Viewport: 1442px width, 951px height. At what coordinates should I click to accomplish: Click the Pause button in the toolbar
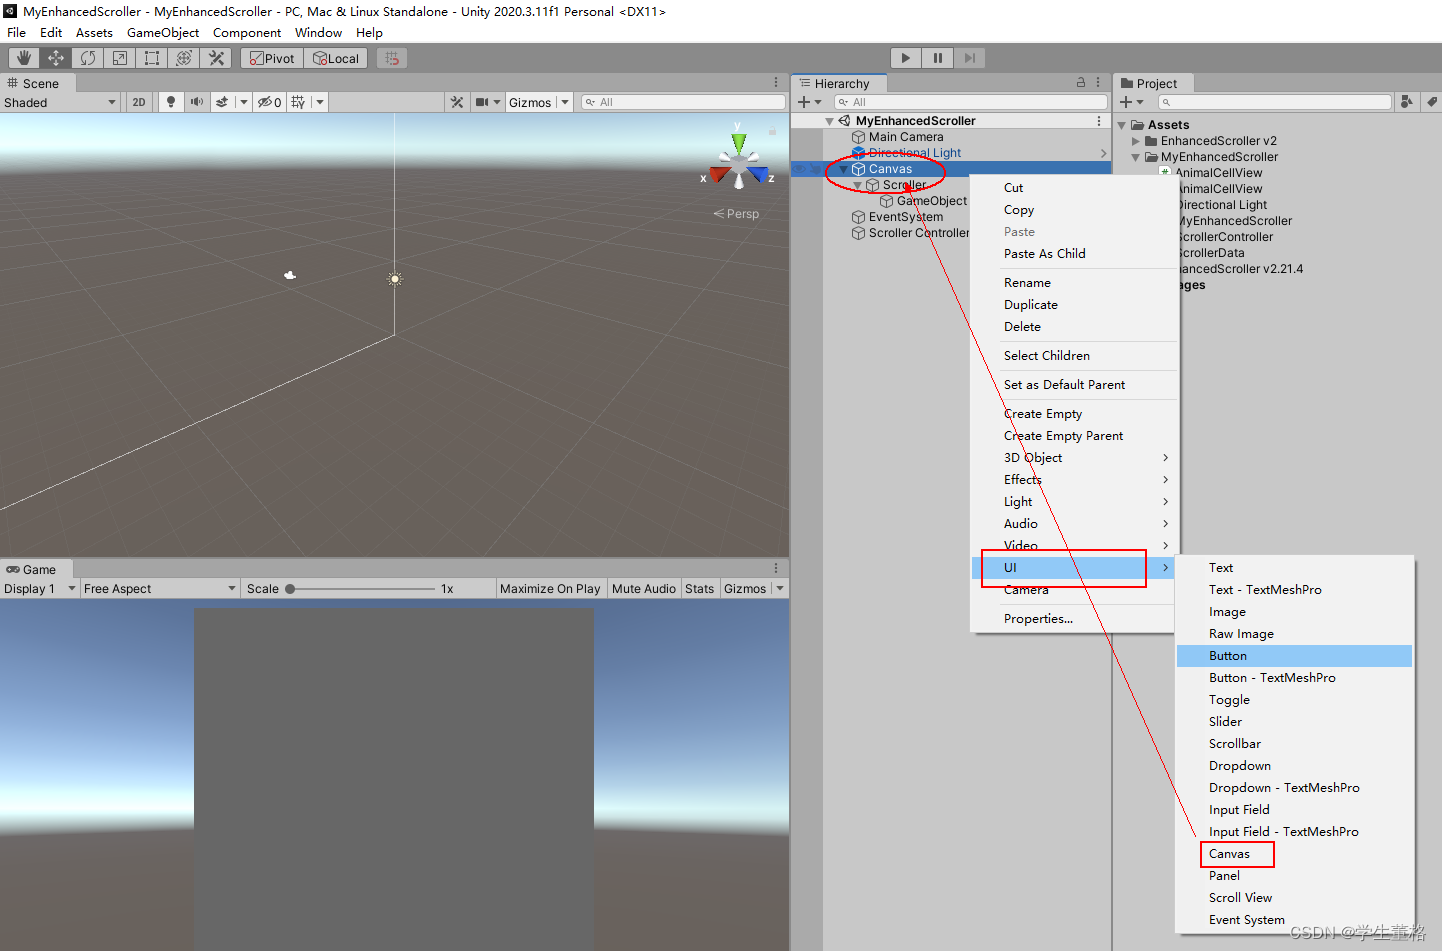(937, 57)
